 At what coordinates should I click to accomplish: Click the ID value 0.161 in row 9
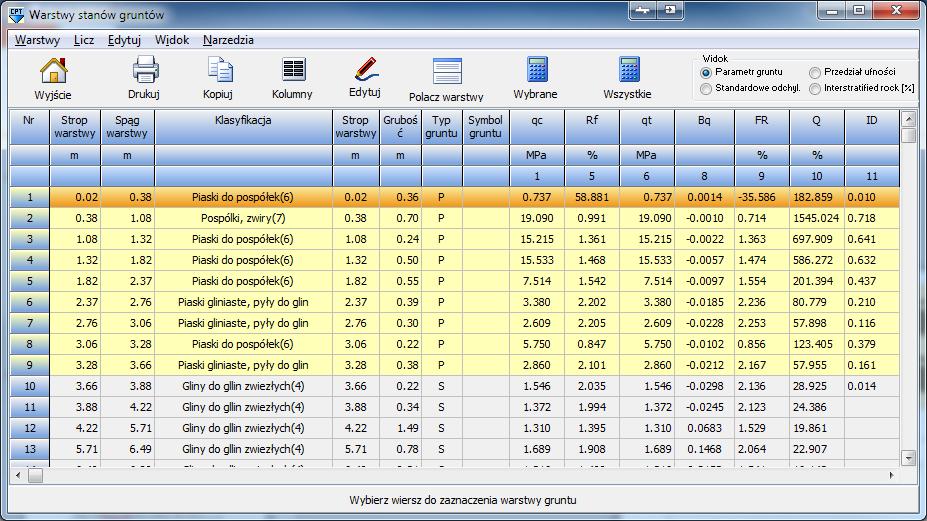coord(871,365)
